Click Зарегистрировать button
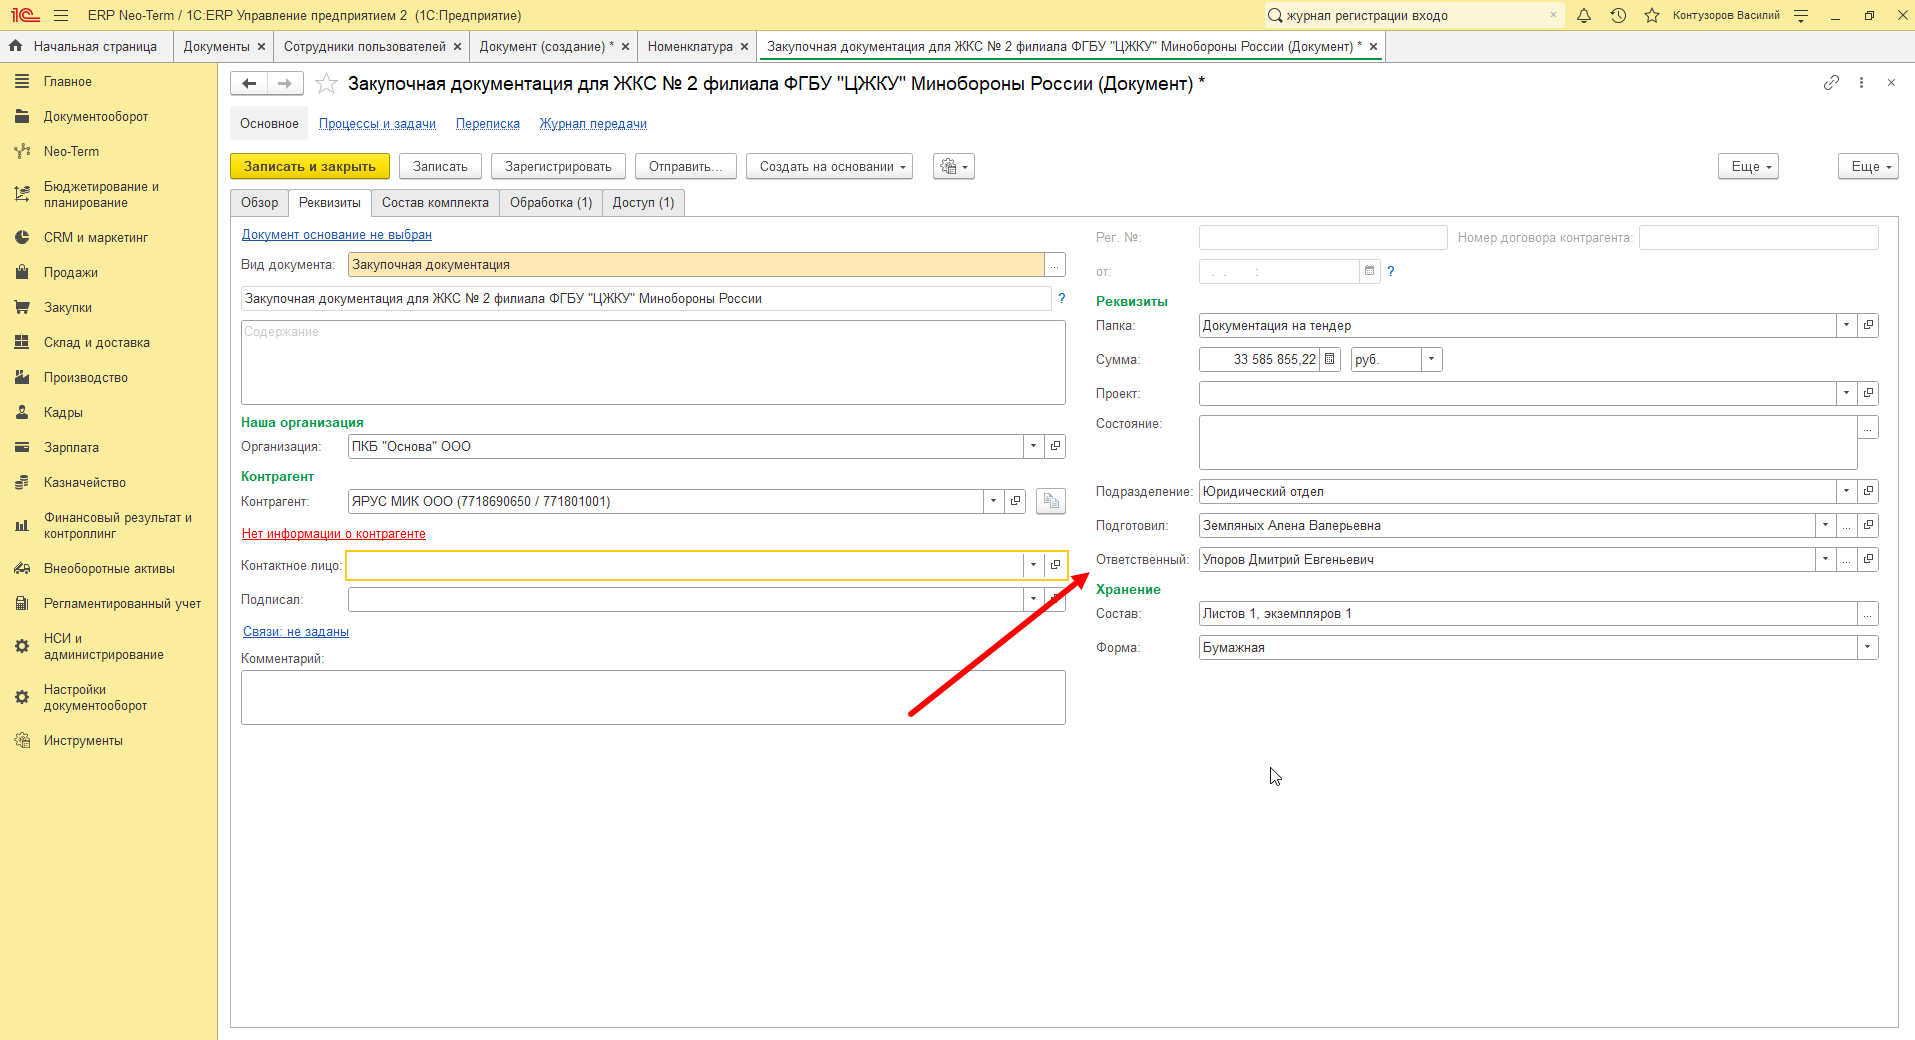 click(558, 167)
